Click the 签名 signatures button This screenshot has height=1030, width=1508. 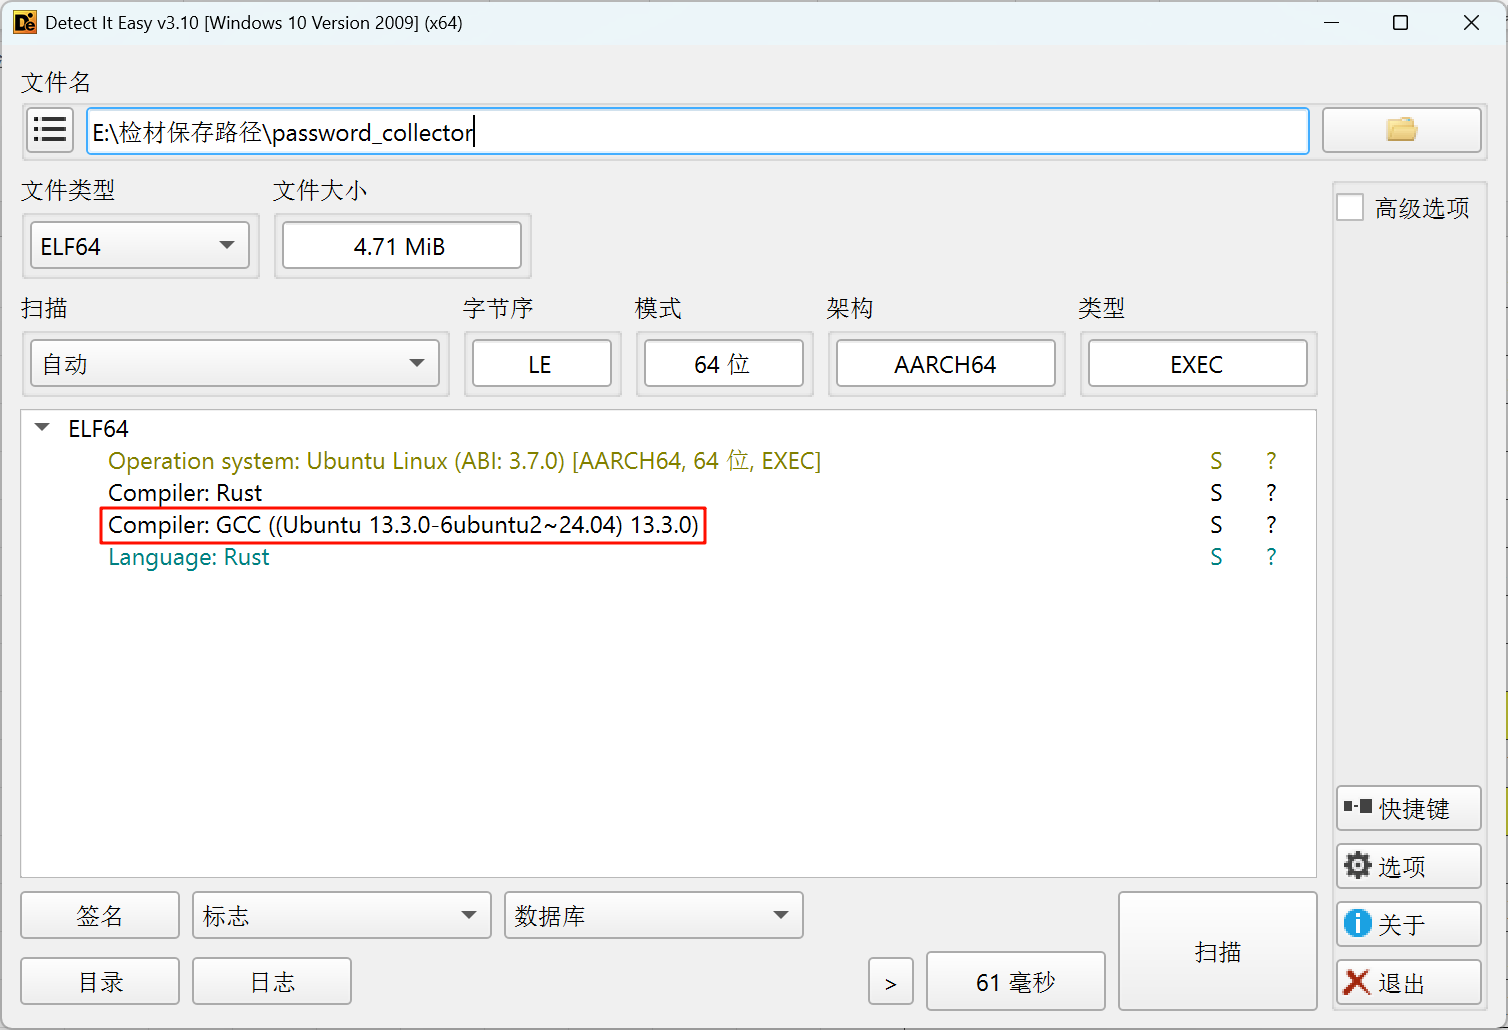[x=100, y=915]
